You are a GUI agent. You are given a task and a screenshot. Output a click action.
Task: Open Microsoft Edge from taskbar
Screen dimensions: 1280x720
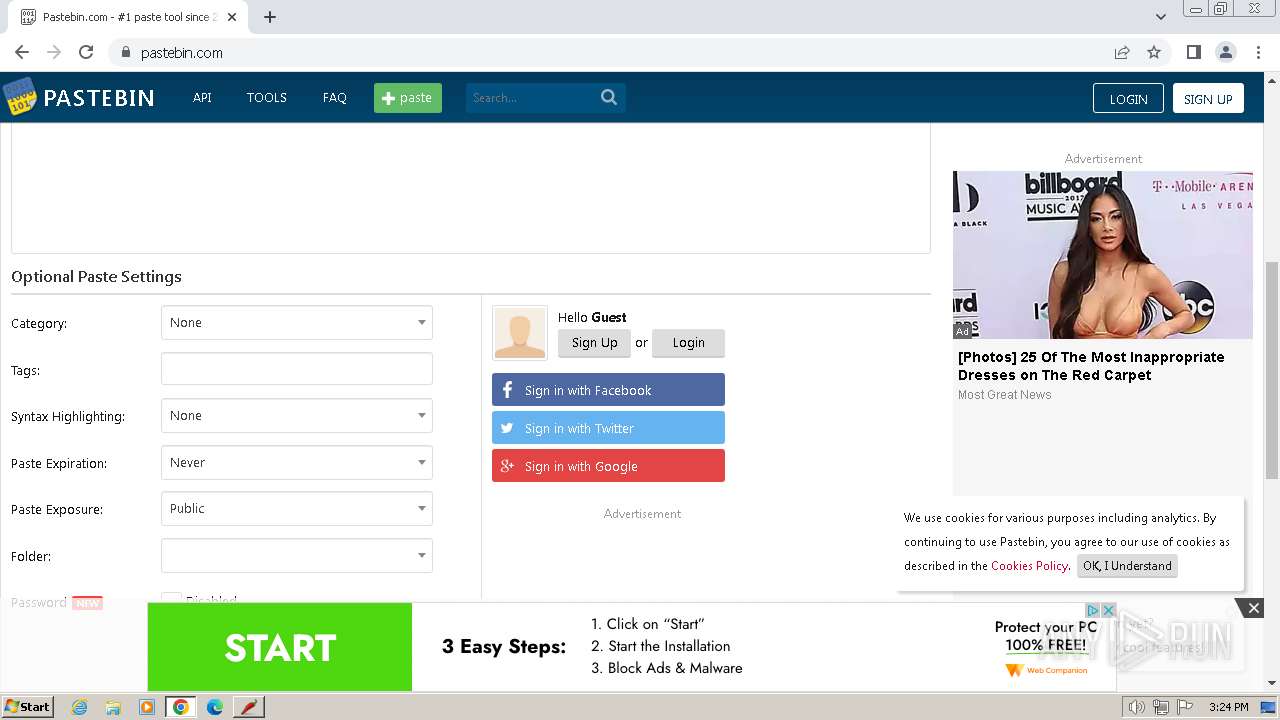pyautogui.click(x=215, y=707)
